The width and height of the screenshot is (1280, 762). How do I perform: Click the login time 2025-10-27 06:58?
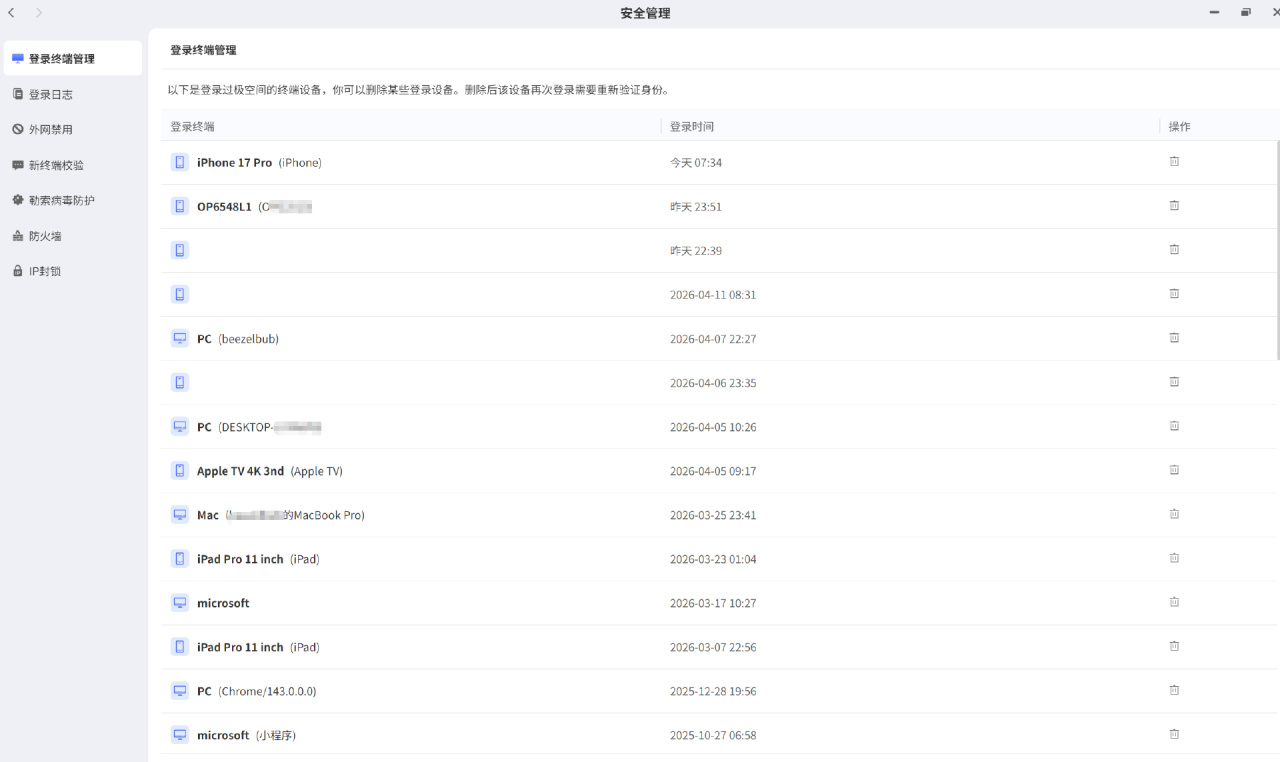(x=713, y=735)
